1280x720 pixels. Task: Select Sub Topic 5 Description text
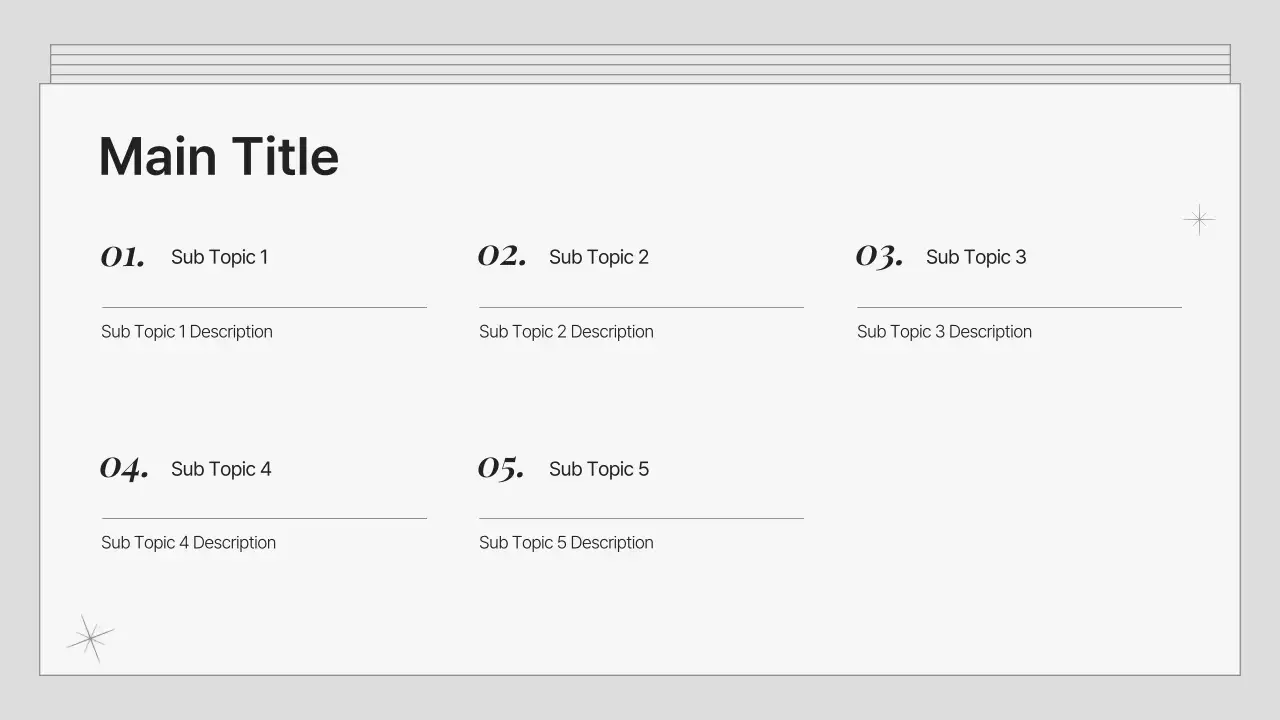pos(565,543)
